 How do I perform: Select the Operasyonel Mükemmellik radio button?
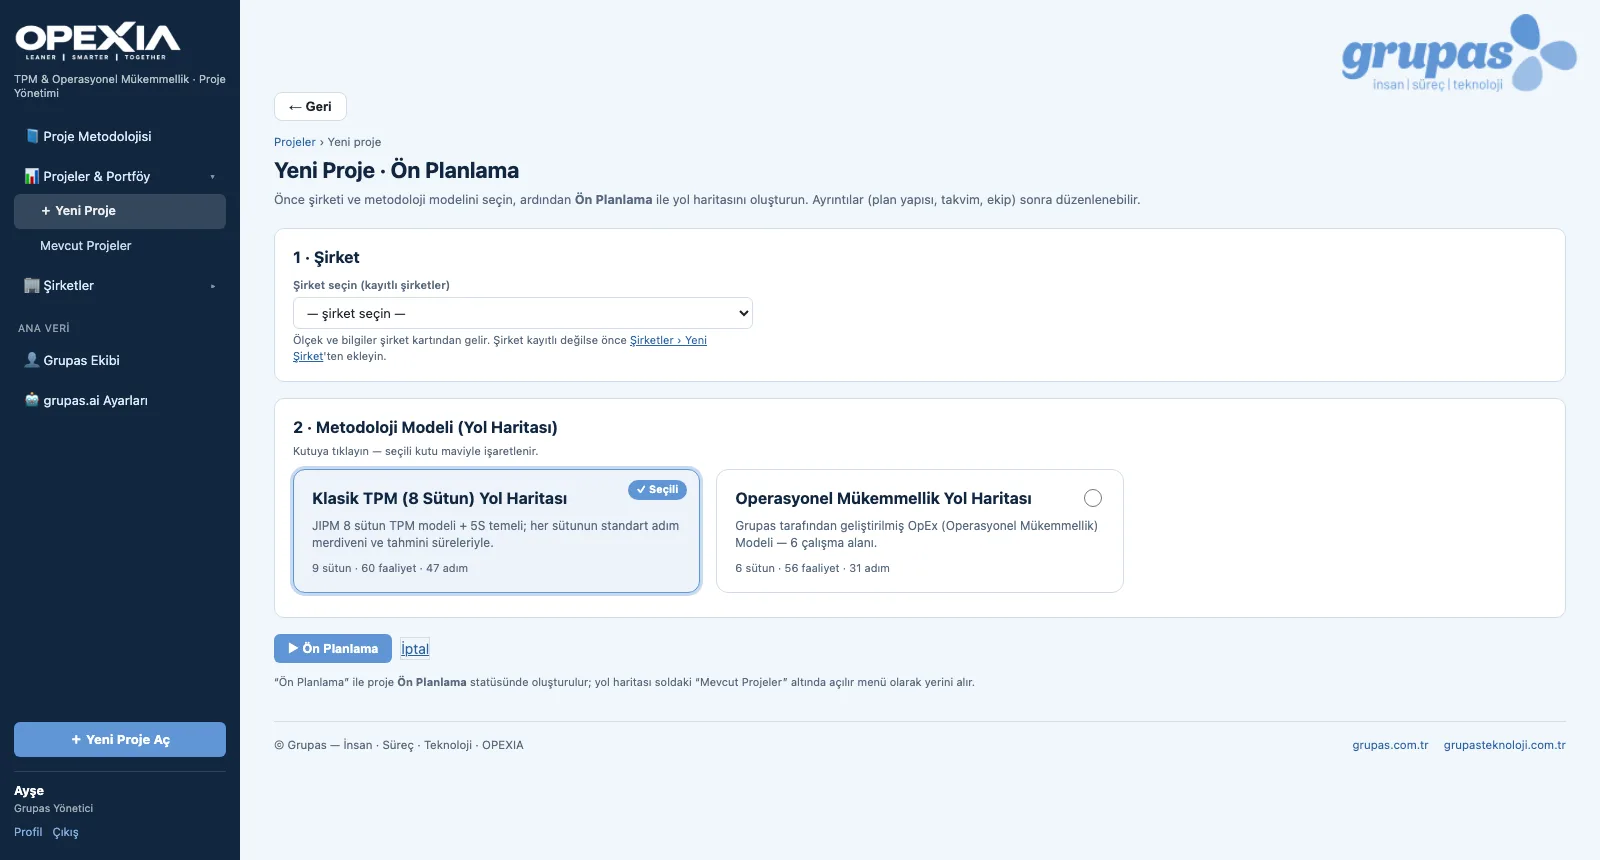pos(1093,498)
